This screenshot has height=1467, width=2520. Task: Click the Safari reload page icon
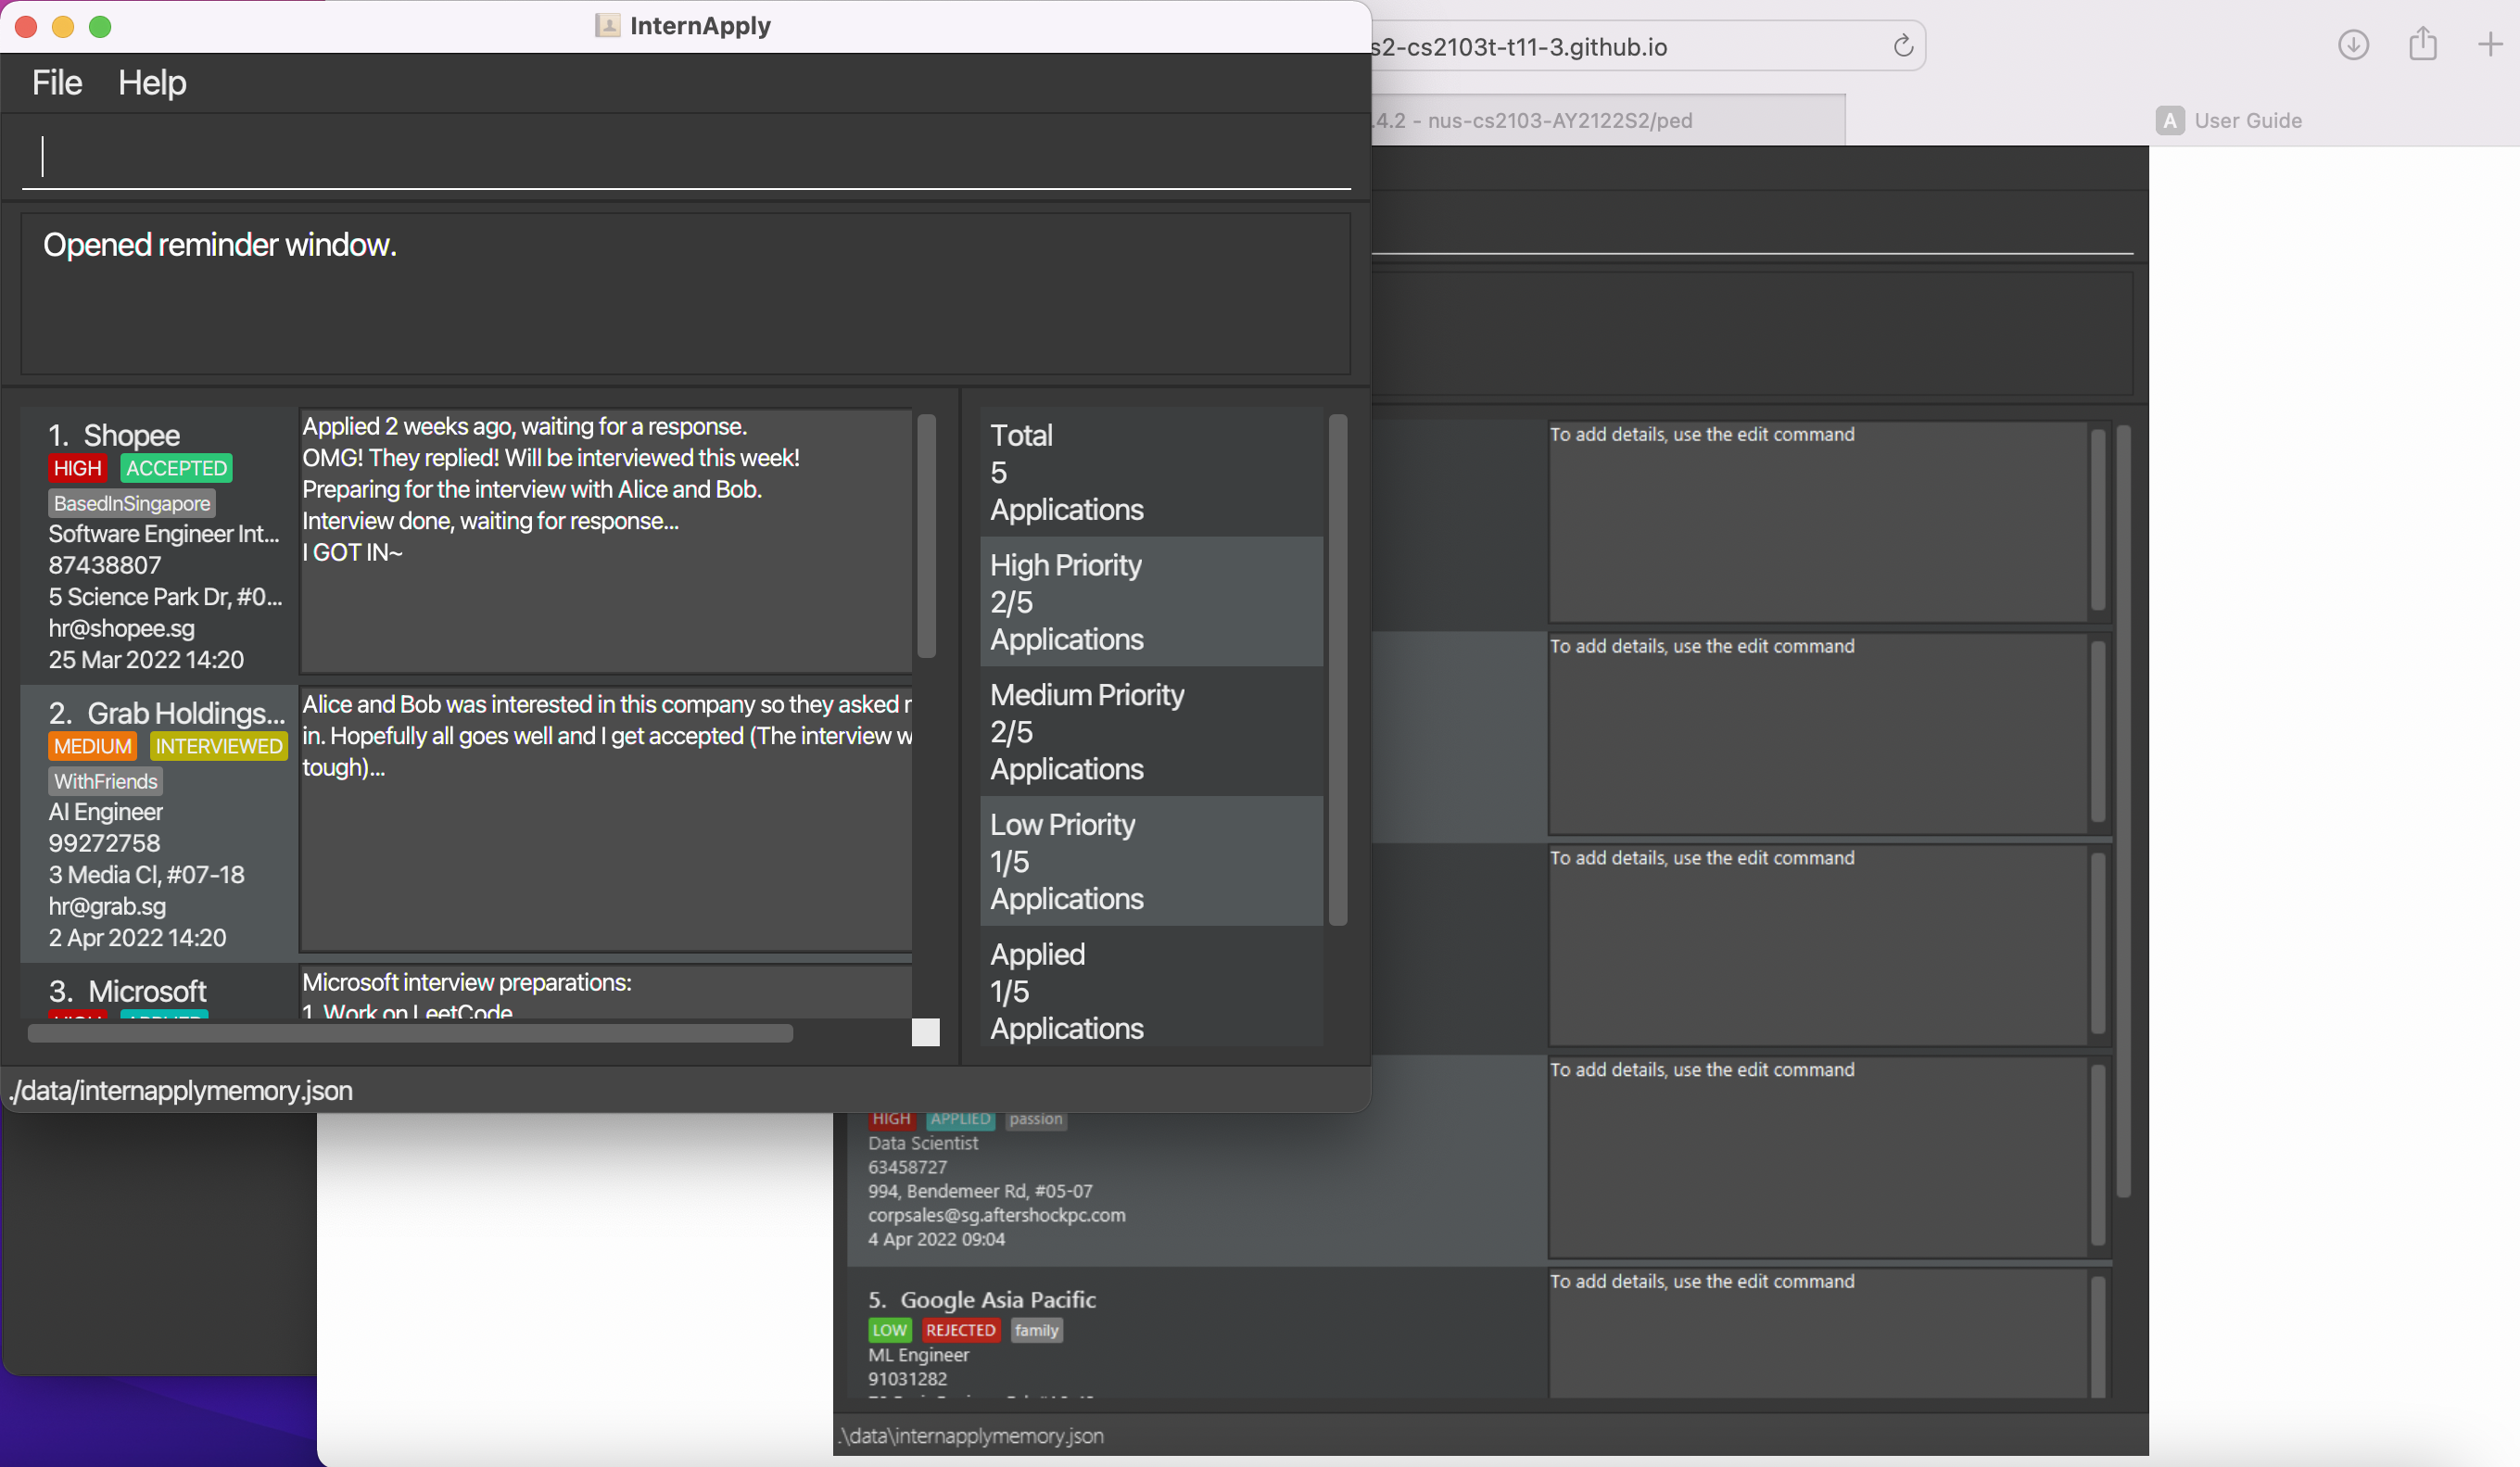[1902, 46]
